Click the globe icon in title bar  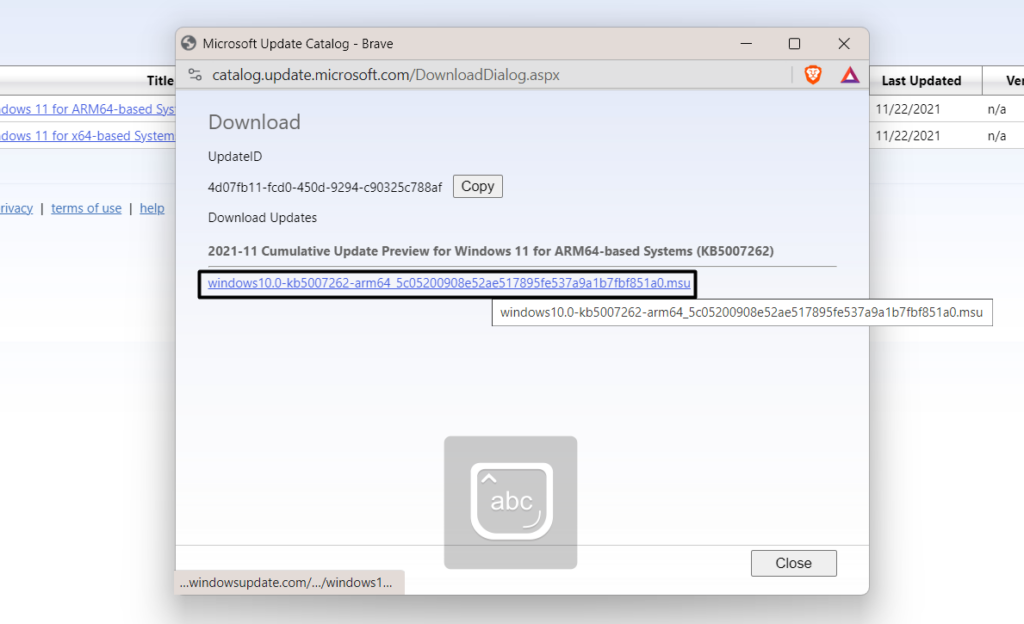[189, 43]
